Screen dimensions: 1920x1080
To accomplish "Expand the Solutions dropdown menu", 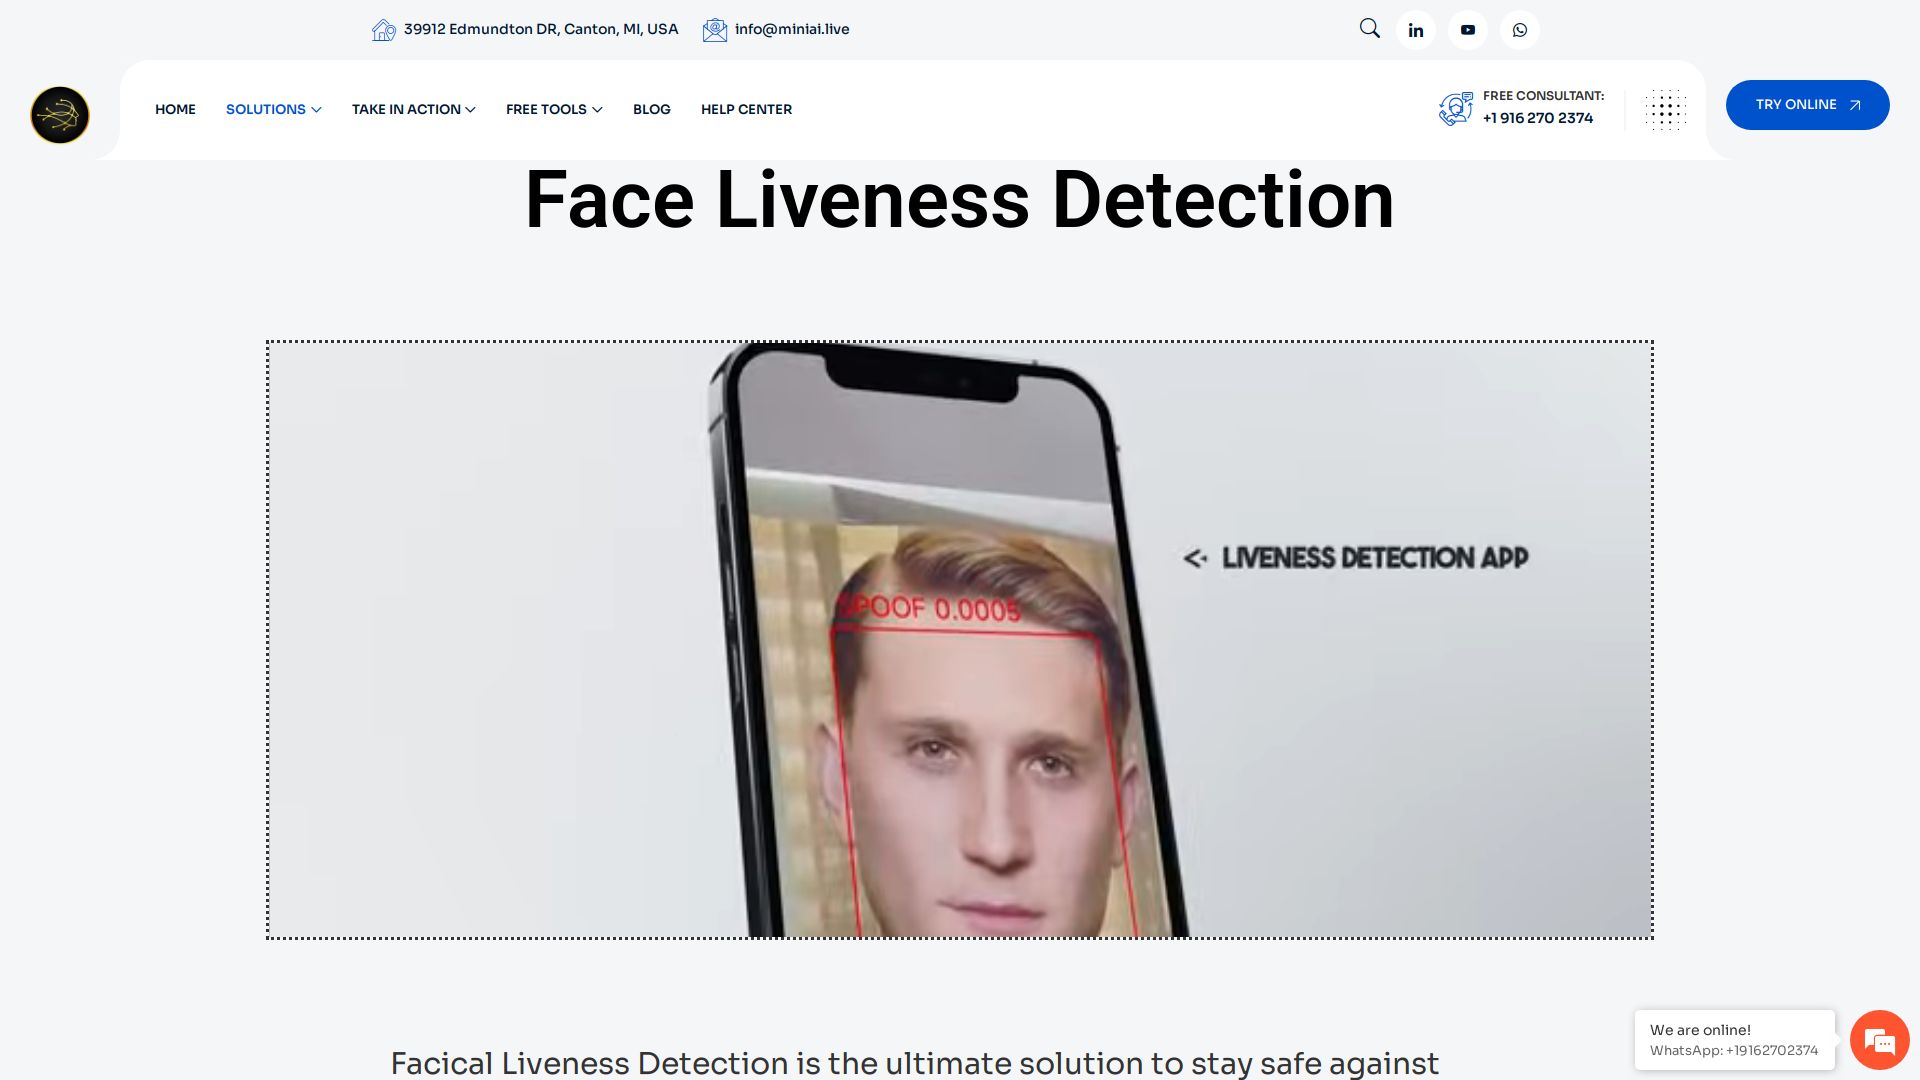I will coord(273,109).
